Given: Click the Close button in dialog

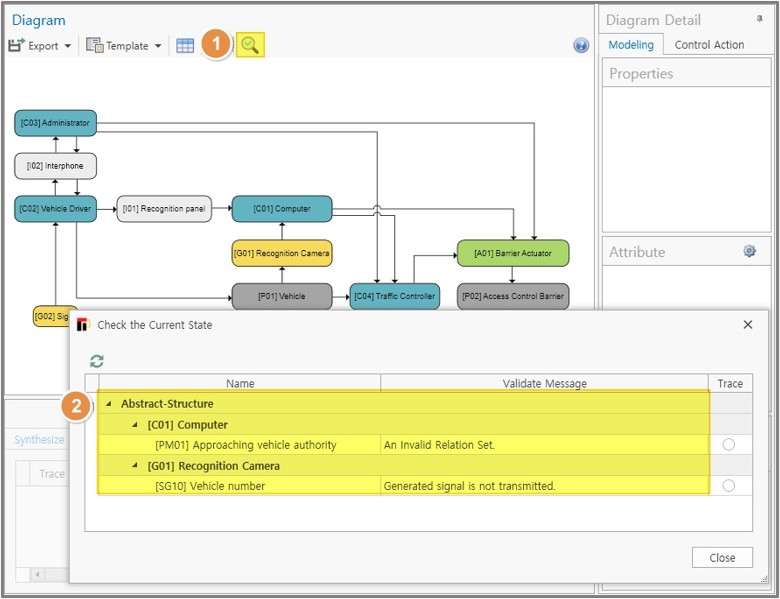Looking at the screenshot, I should [x=722, y=558].
